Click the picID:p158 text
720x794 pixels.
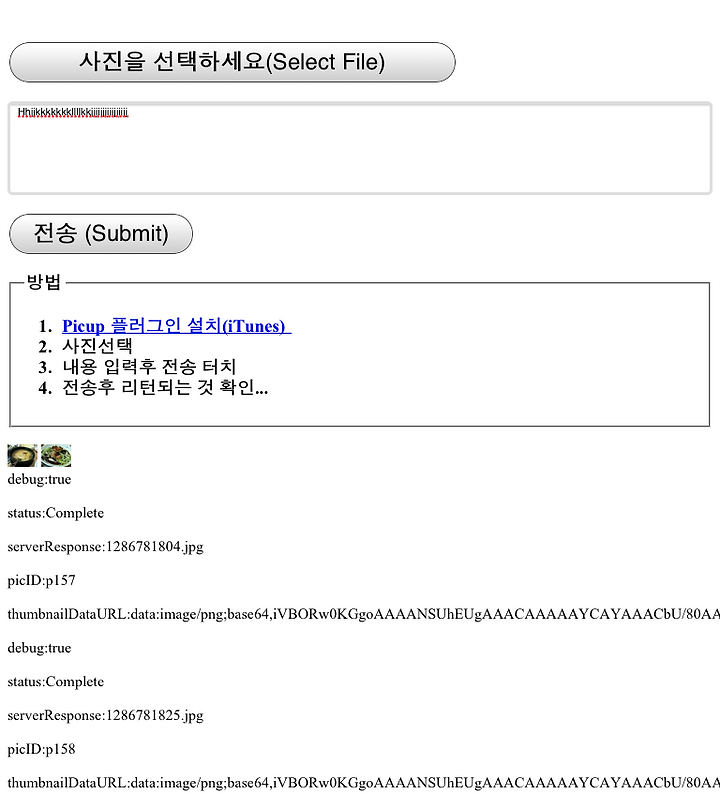[x=42, y=749]
